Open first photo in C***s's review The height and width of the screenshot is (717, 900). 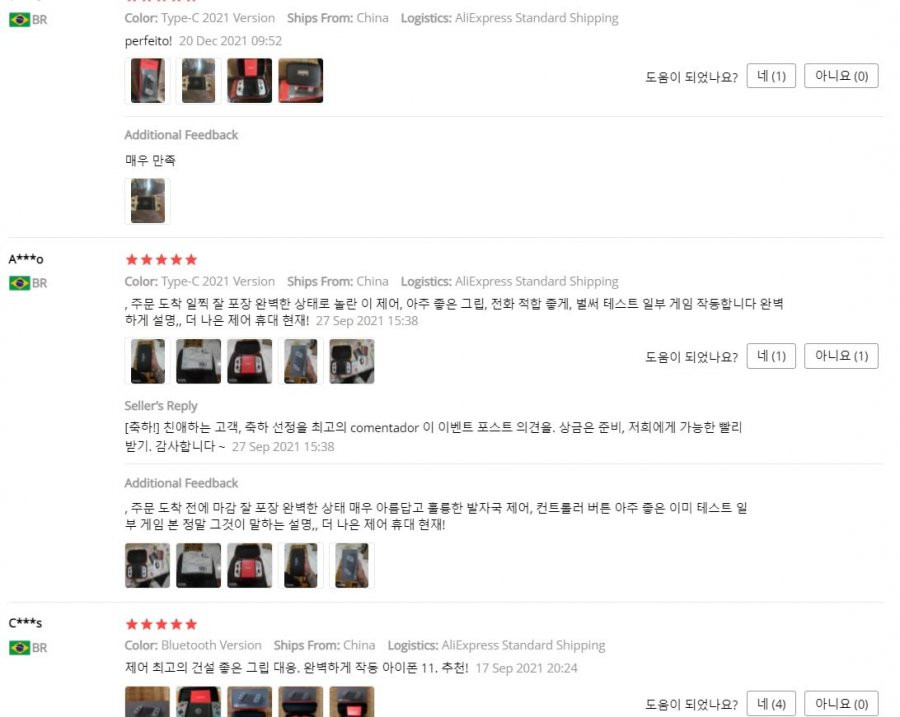tap(148, 702)
